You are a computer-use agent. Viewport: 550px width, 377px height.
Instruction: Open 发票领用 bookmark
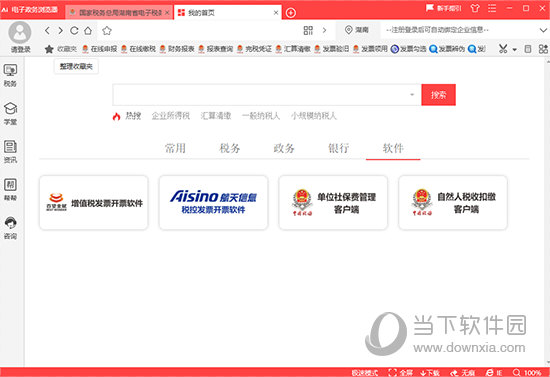coord(370,49)
